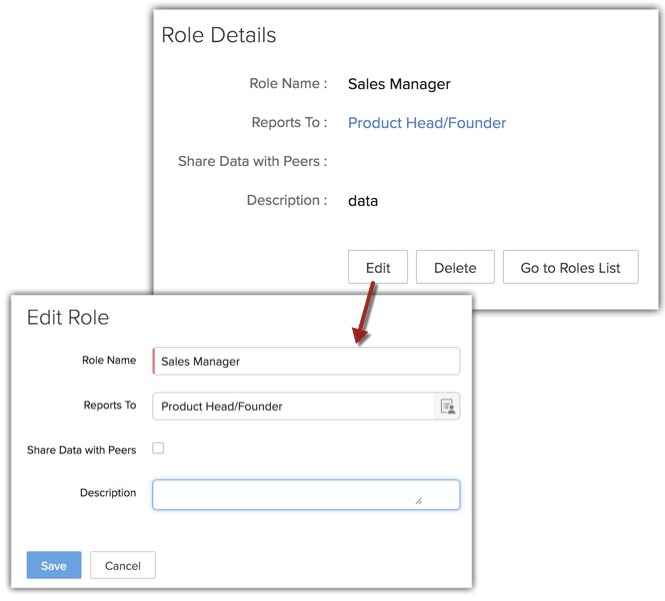Save the edited role
Viewport: 665px width, 601px height.
[x=54, y=565]
